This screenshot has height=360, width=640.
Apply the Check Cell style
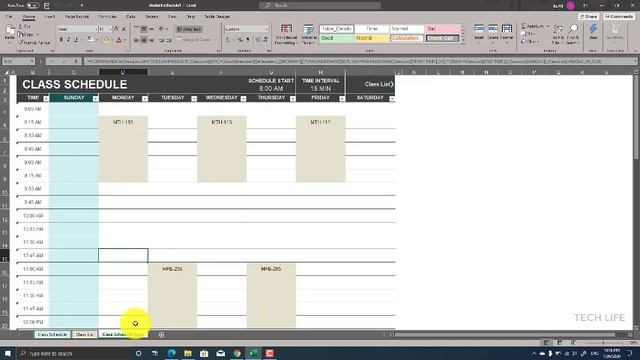442,38
